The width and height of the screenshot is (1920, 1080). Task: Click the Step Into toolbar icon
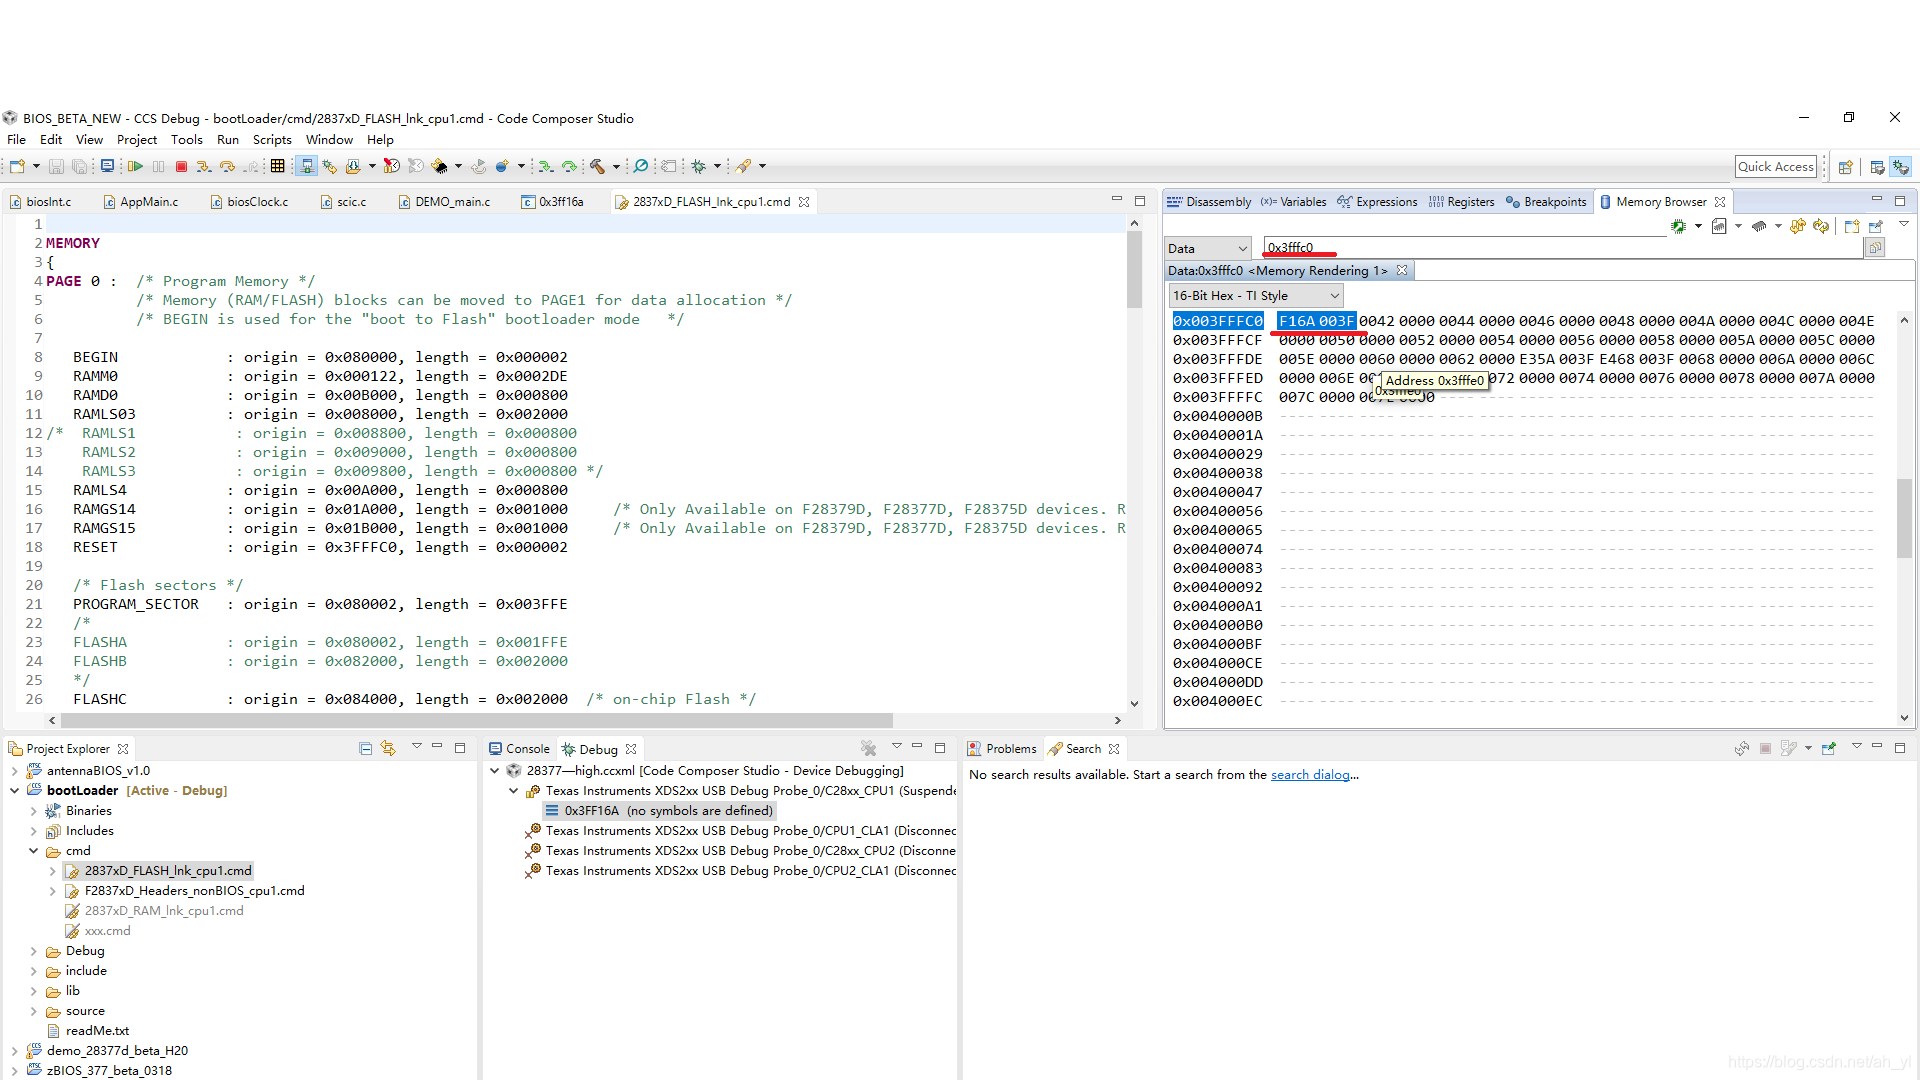pyautogui.click(x=204, y=167)
